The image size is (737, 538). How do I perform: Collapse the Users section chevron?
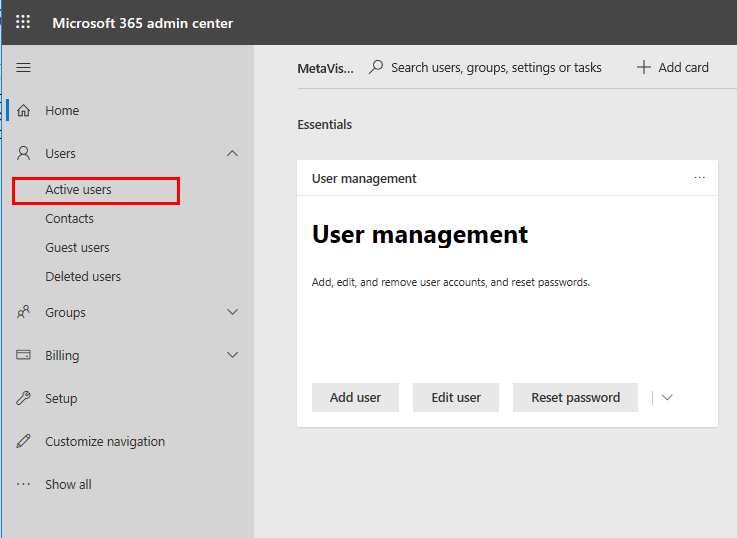click(233, 154)
